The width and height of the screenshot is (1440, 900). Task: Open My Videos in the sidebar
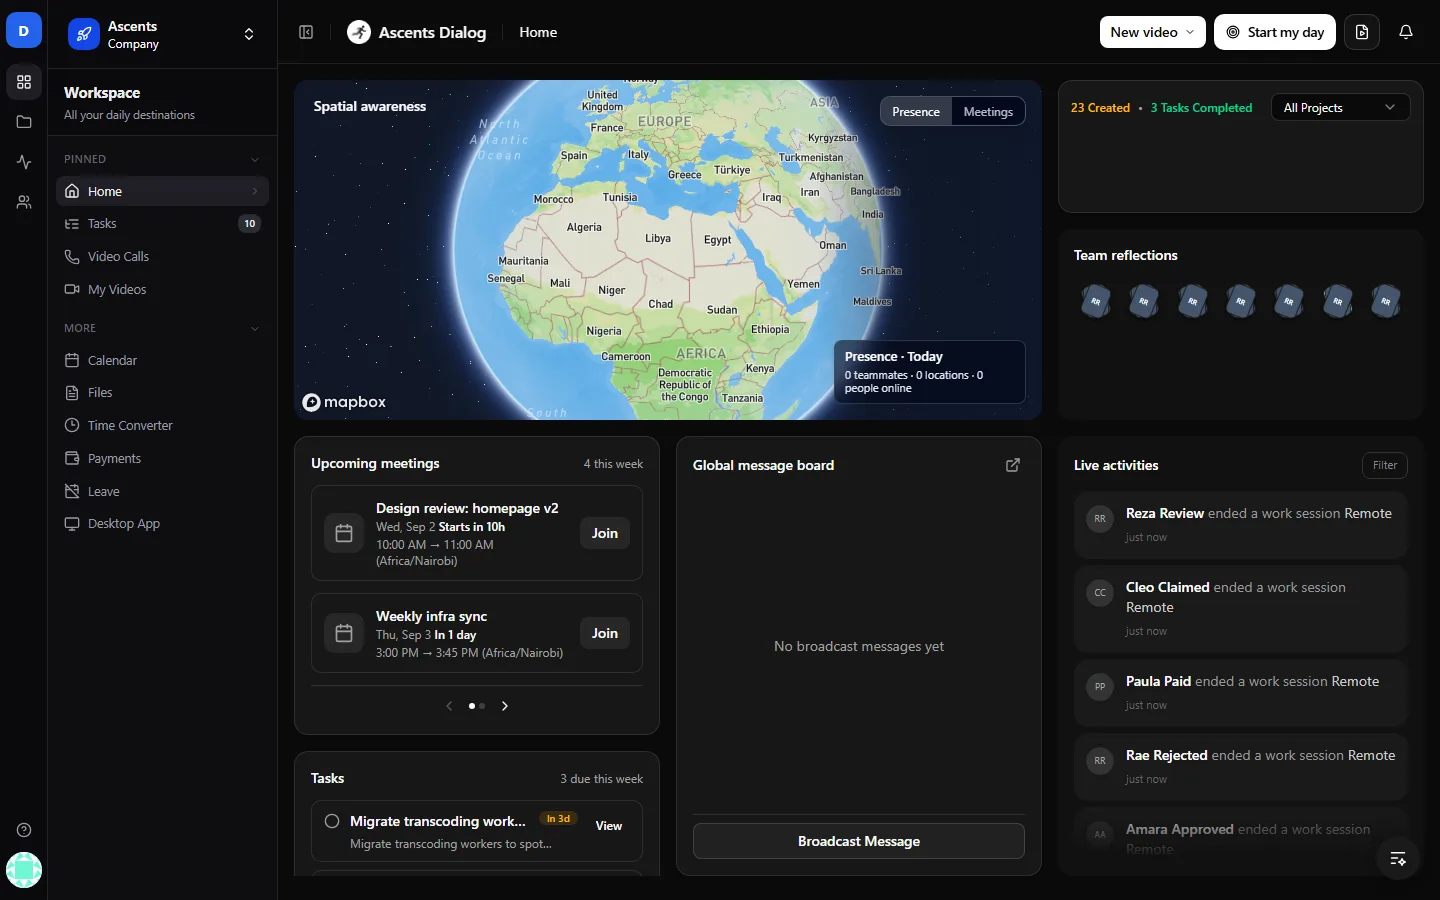(x=162, y=289)
